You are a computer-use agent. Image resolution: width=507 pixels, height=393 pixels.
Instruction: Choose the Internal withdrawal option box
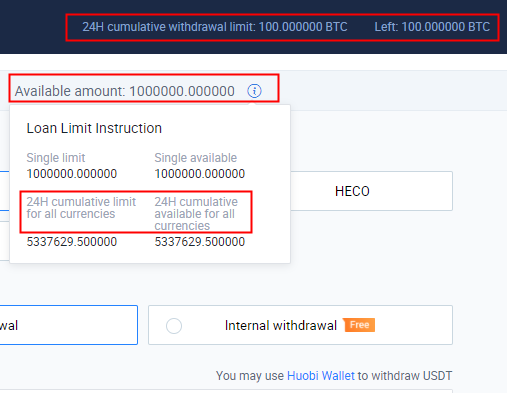point(300,325)
